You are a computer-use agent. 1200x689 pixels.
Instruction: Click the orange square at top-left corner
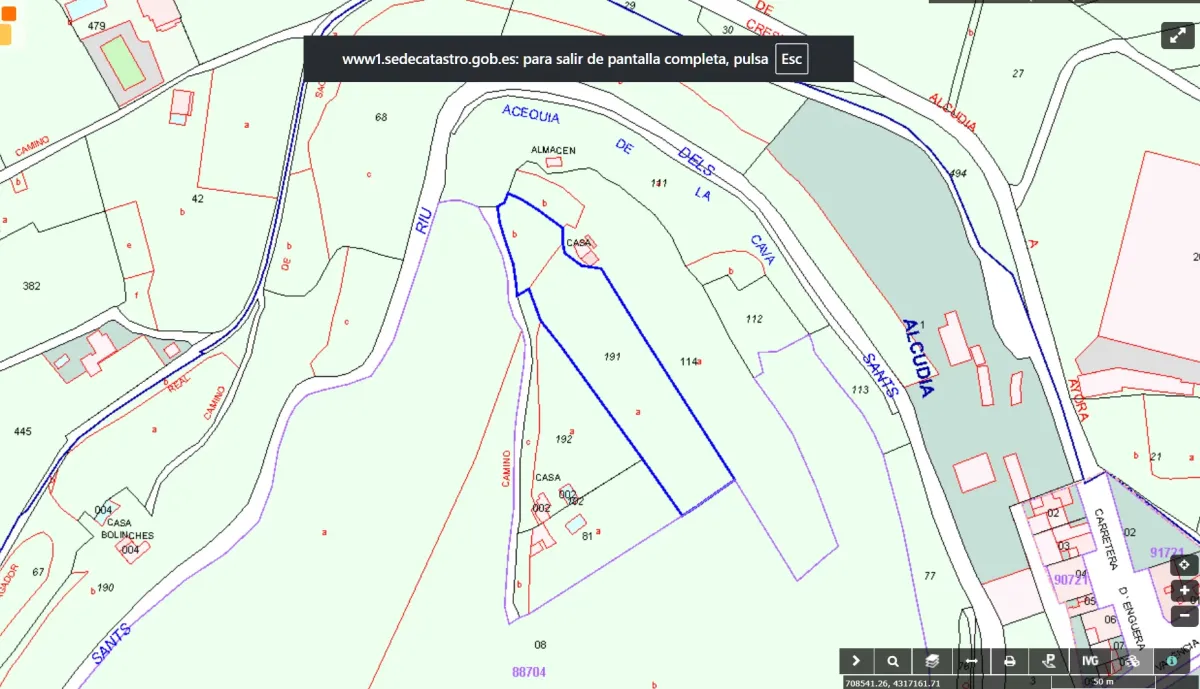click(9, 13)
